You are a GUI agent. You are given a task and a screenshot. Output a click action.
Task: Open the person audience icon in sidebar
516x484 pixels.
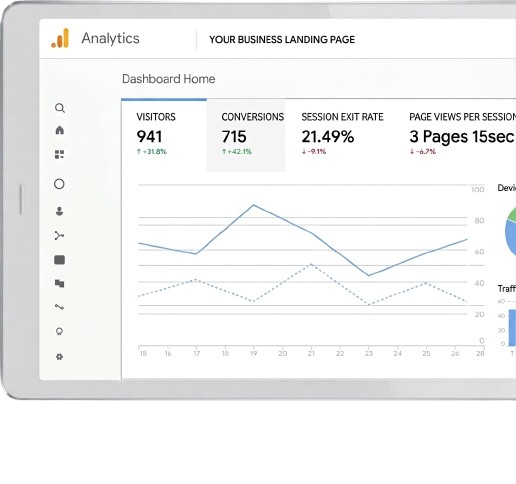(x=59, y=211)
